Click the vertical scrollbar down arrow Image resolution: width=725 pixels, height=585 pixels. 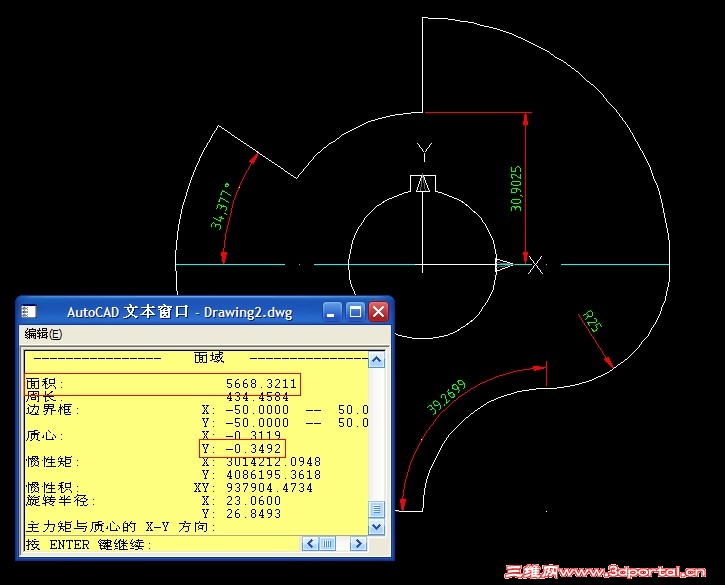376,527
